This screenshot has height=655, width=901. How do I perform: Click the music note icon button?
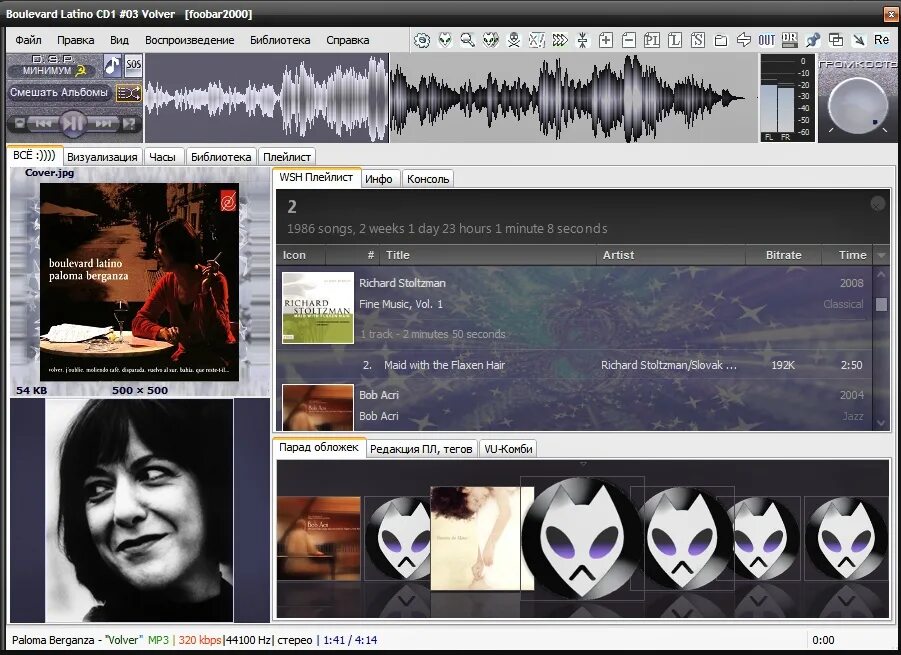point(113,66)
